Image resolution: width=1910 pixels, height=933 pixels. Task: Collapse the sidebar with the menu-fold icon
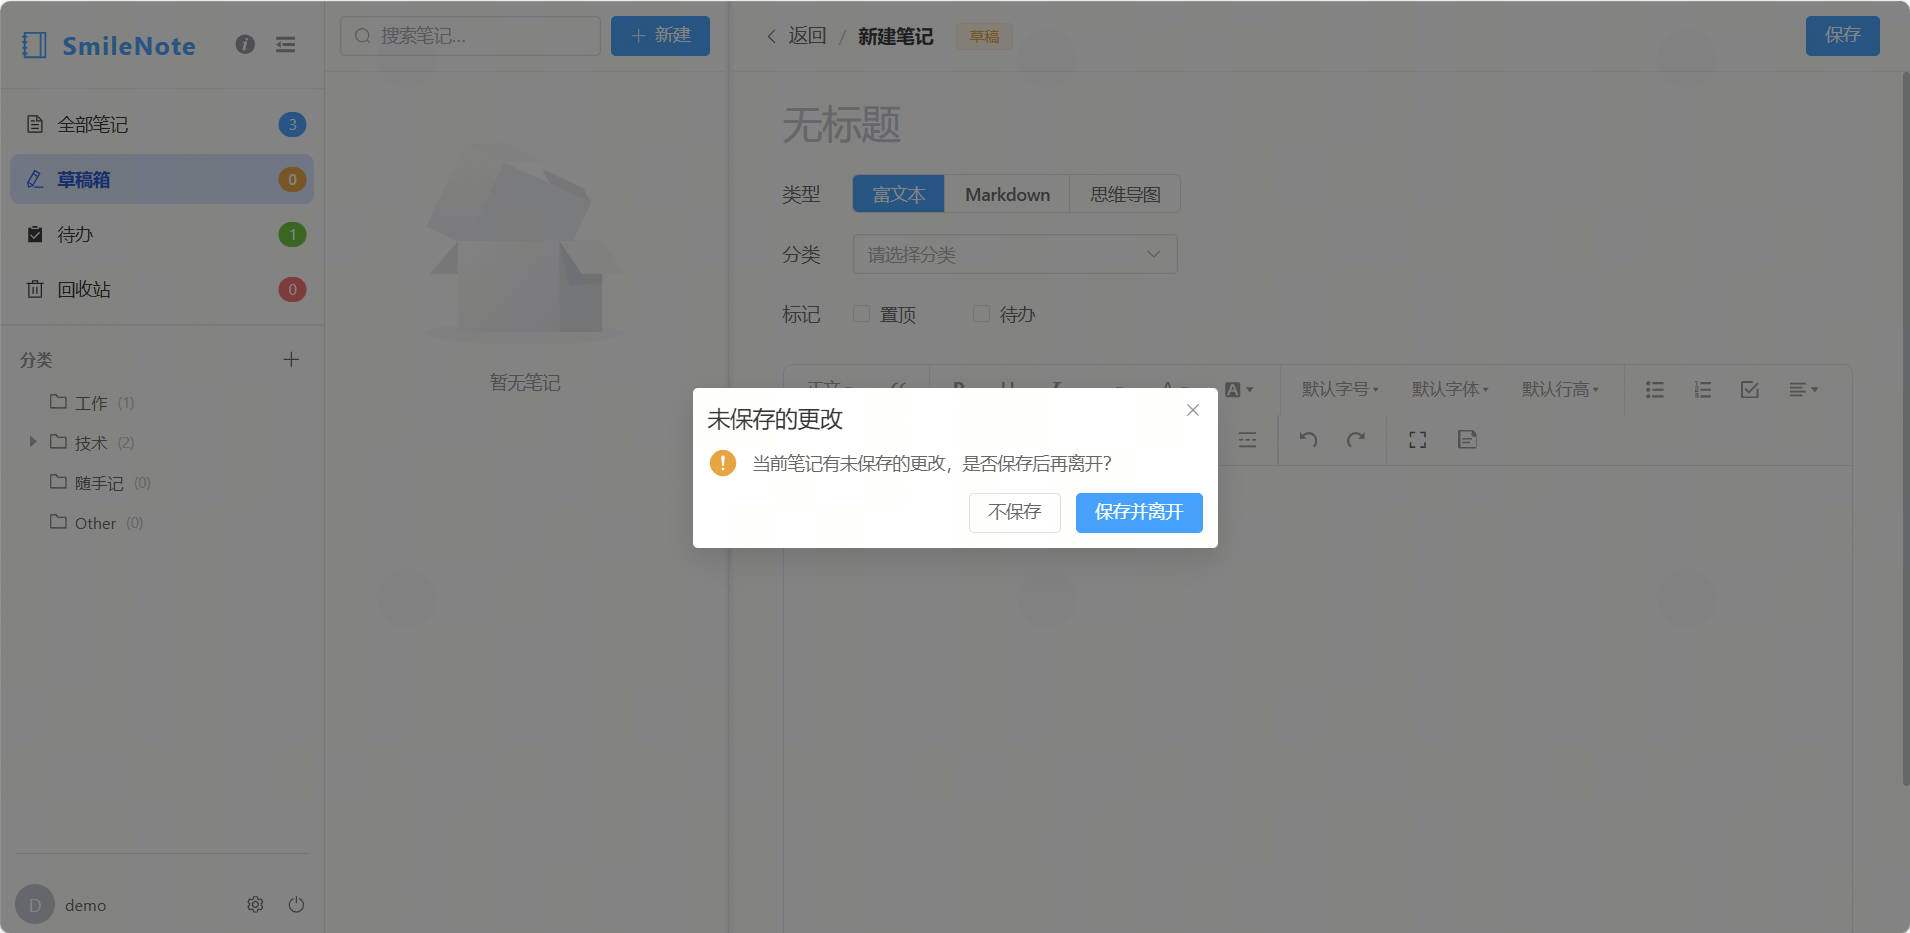point(286,44)
